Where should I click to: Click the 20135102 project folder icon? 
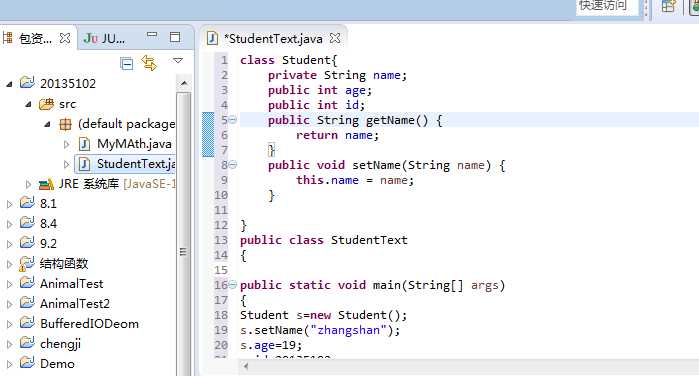[x=27, y=83]
